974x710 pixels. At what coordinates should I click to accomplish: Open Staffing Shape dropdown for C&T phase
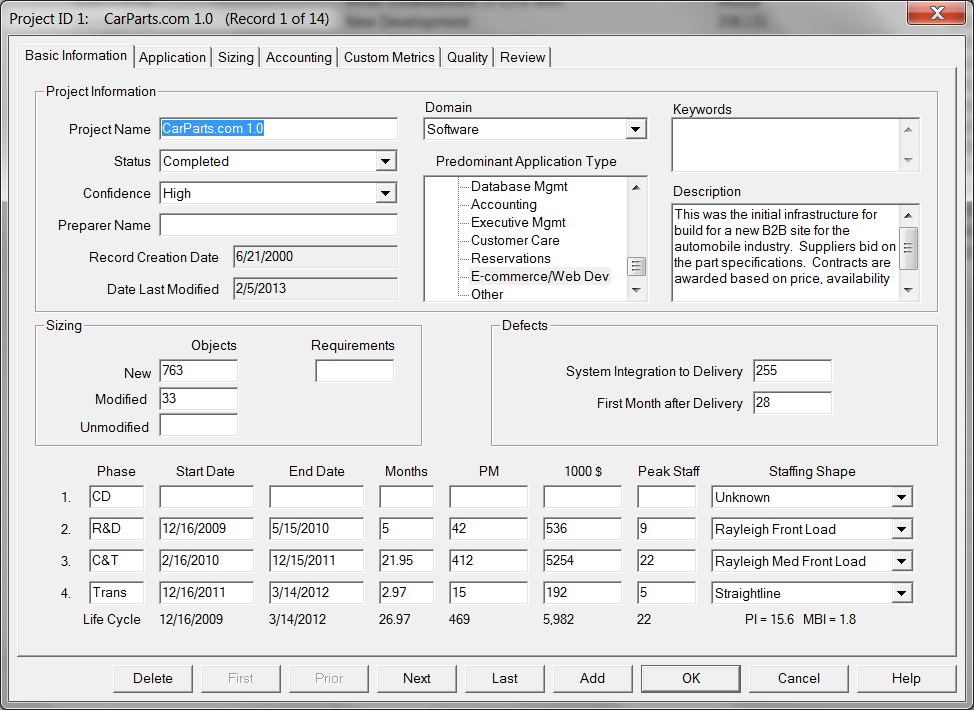point(901,561)
